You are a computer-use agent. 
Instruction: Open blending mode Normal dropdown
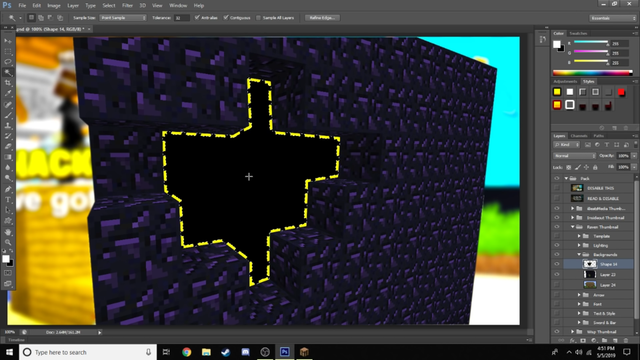click(575, 156)
